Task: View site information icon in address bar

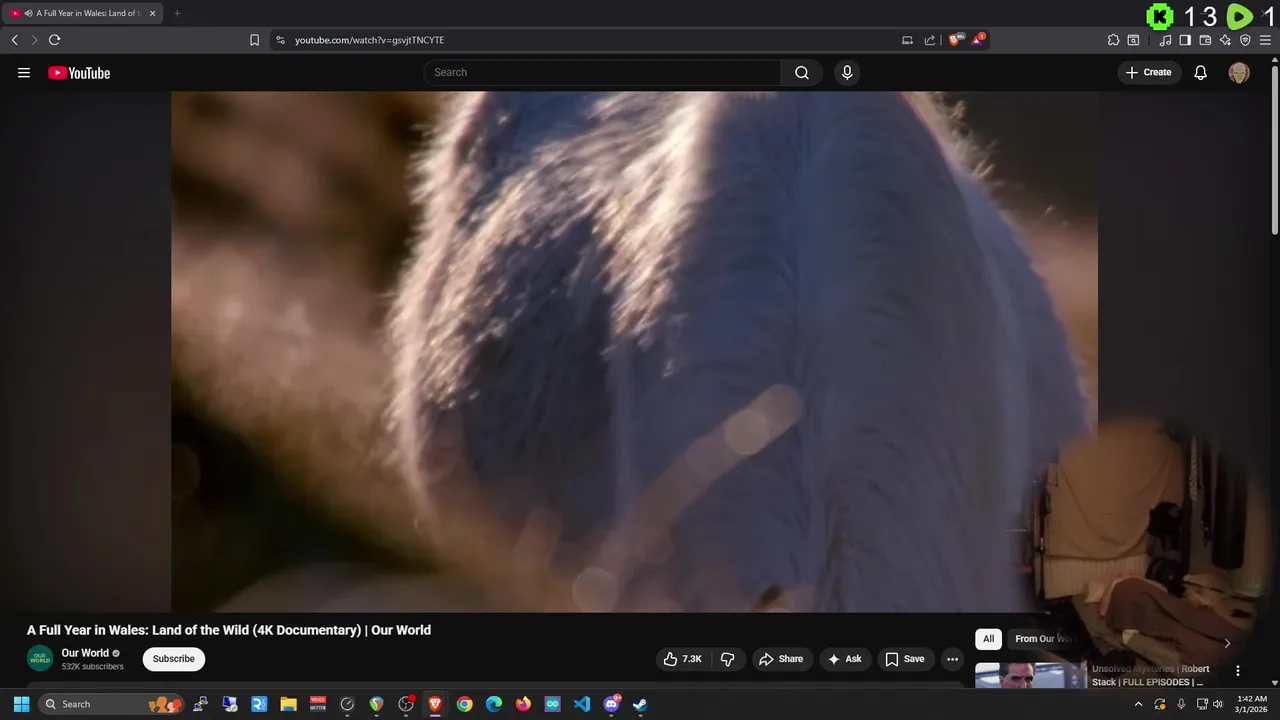Action: coord(280,40)
